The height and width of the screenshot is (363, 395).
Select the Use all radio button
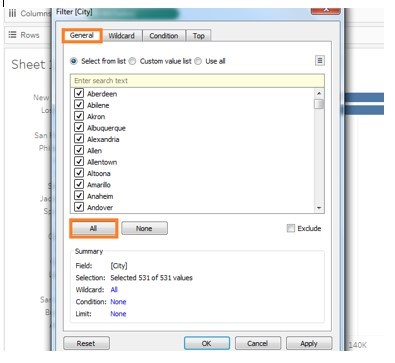point(198,61)
